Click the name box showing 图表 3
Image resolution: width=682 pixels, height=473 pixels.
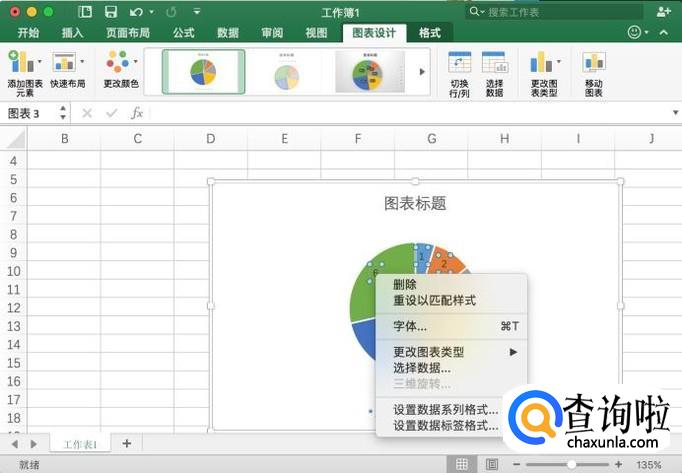[x=30, y=114]
